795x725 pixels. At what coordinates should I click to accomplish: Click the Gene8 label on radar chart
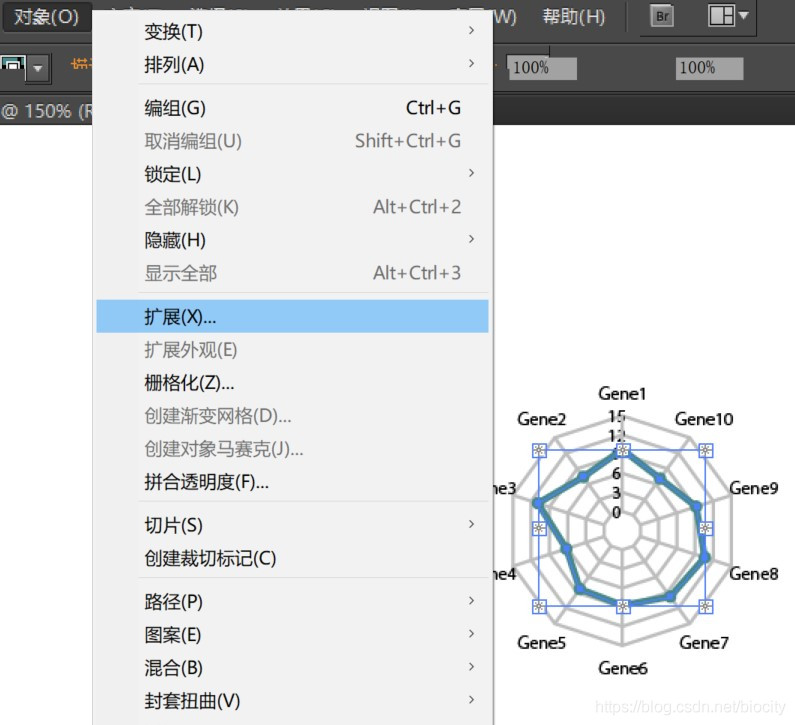pyautogui.click(x=753, y=573)
